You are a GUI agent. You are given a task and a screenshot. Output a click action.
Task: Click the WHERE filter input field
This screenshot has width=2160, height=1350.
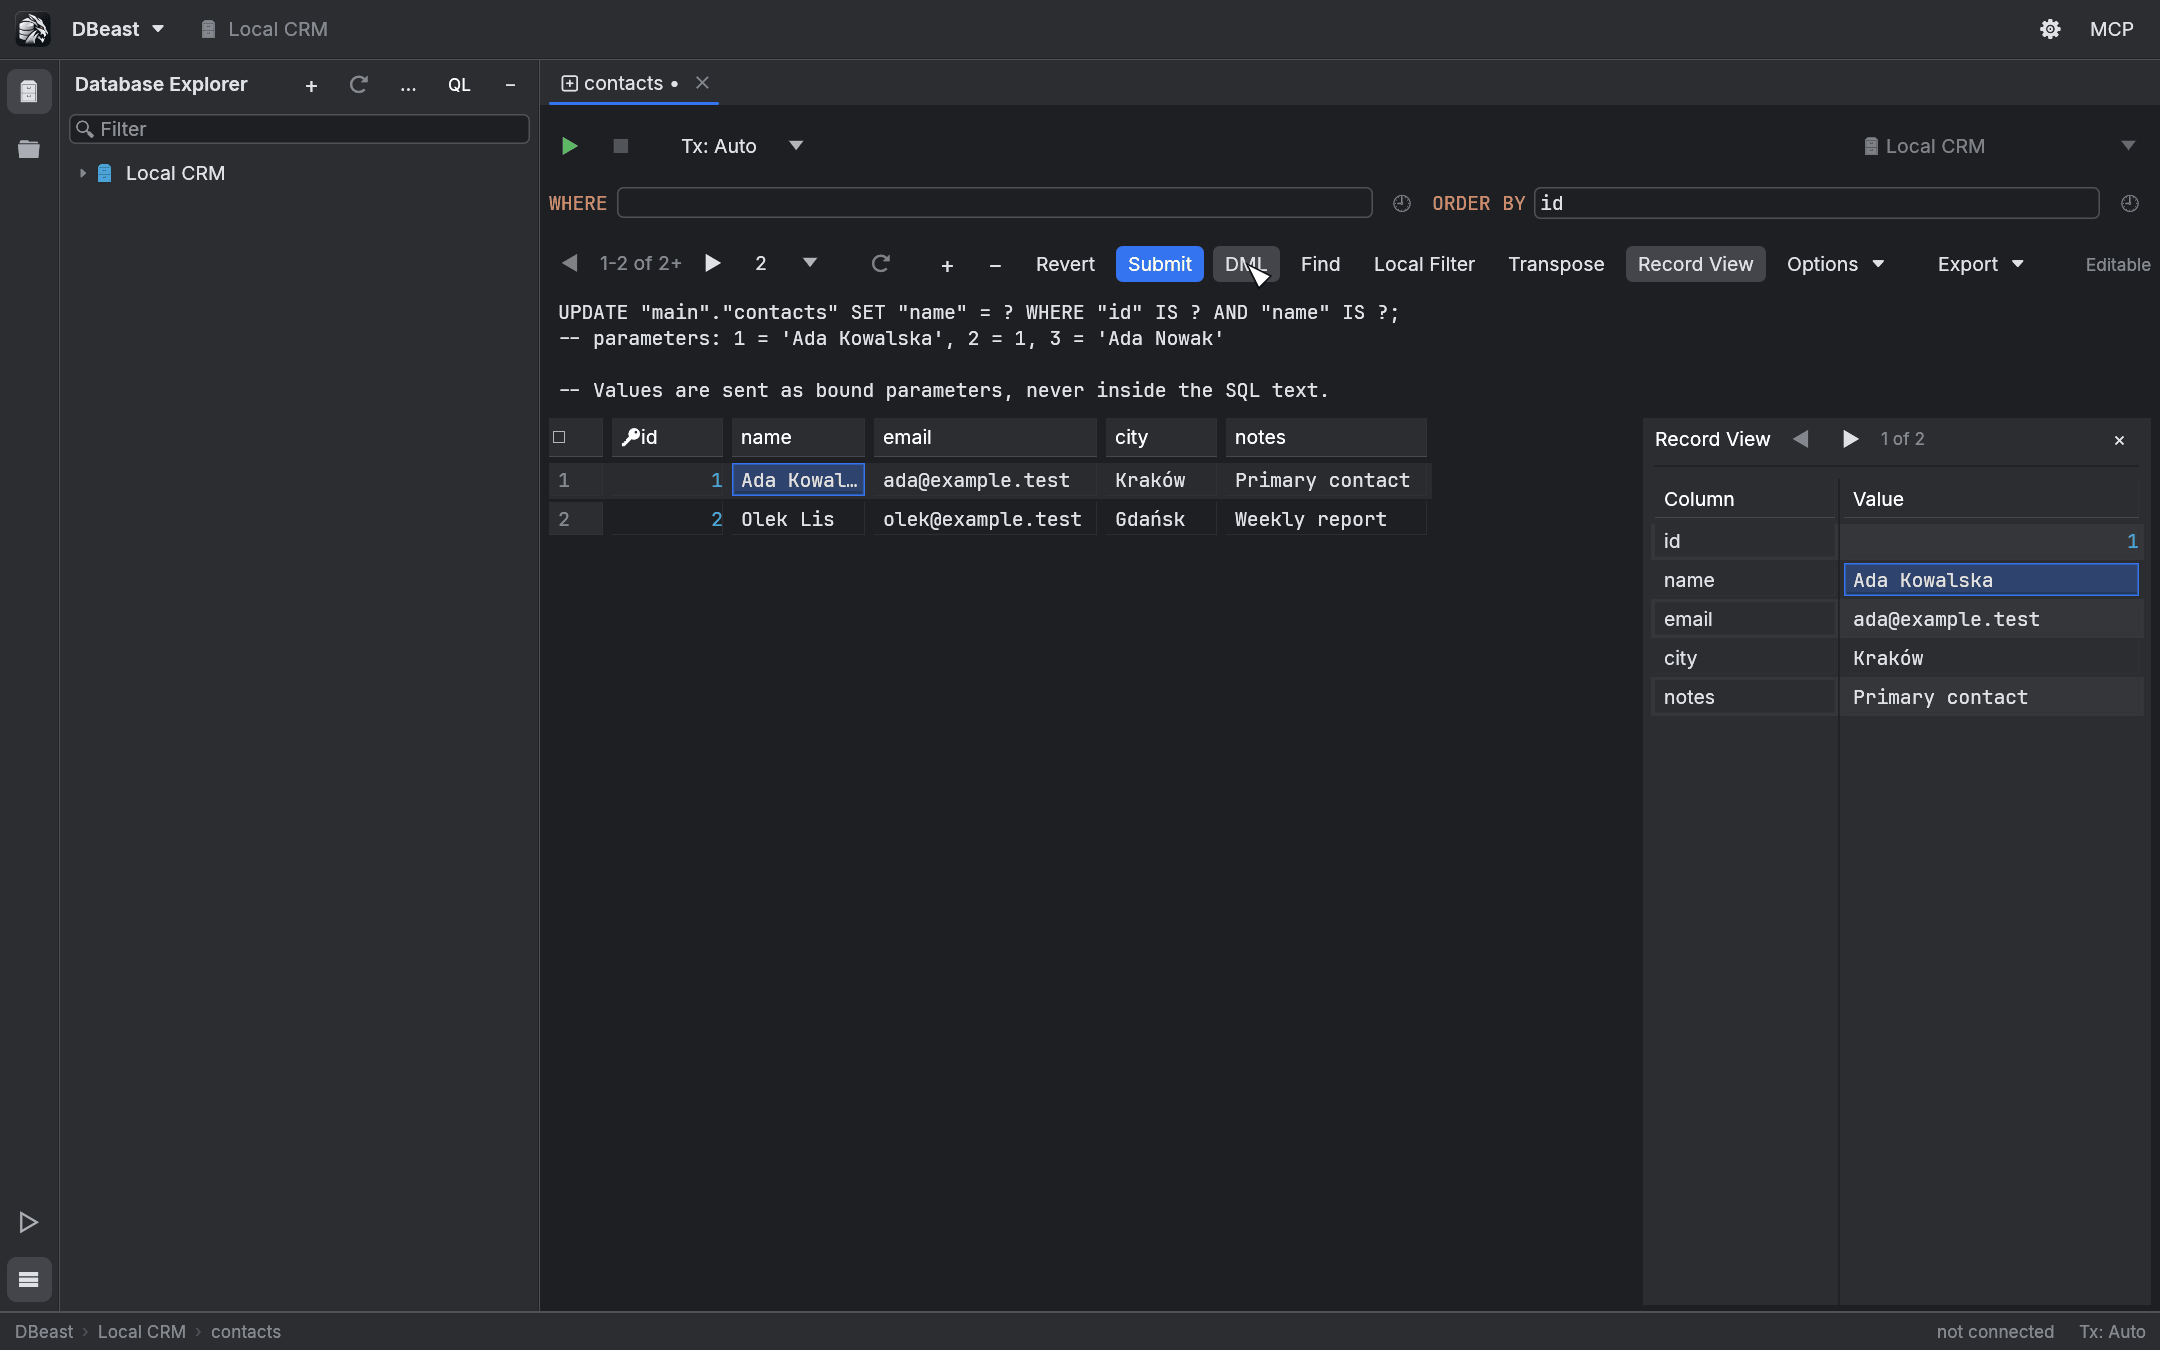pyautogui.click(x=995, y=203)
